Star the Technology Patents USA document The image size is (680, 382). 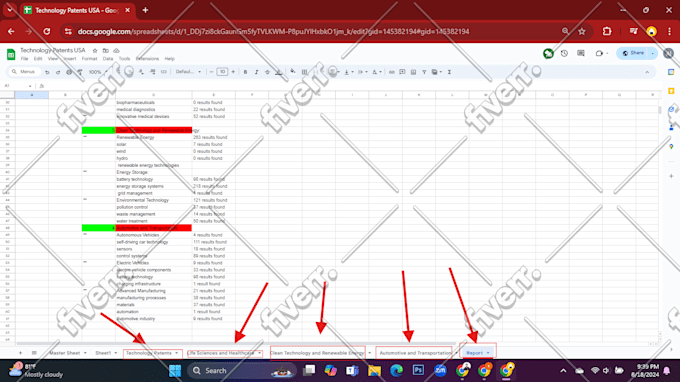95,51
